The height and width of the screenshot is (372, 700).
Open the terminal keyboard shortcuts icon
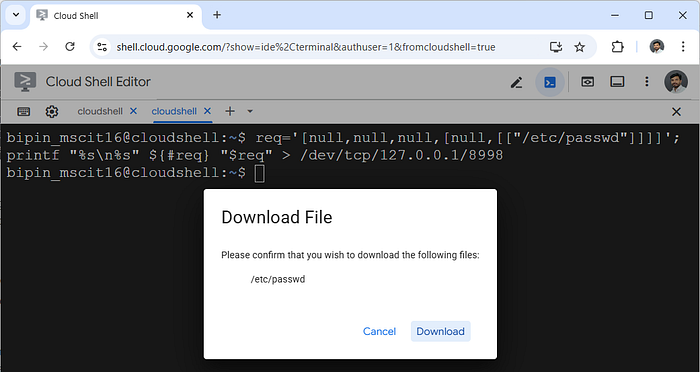click(24, 111)
